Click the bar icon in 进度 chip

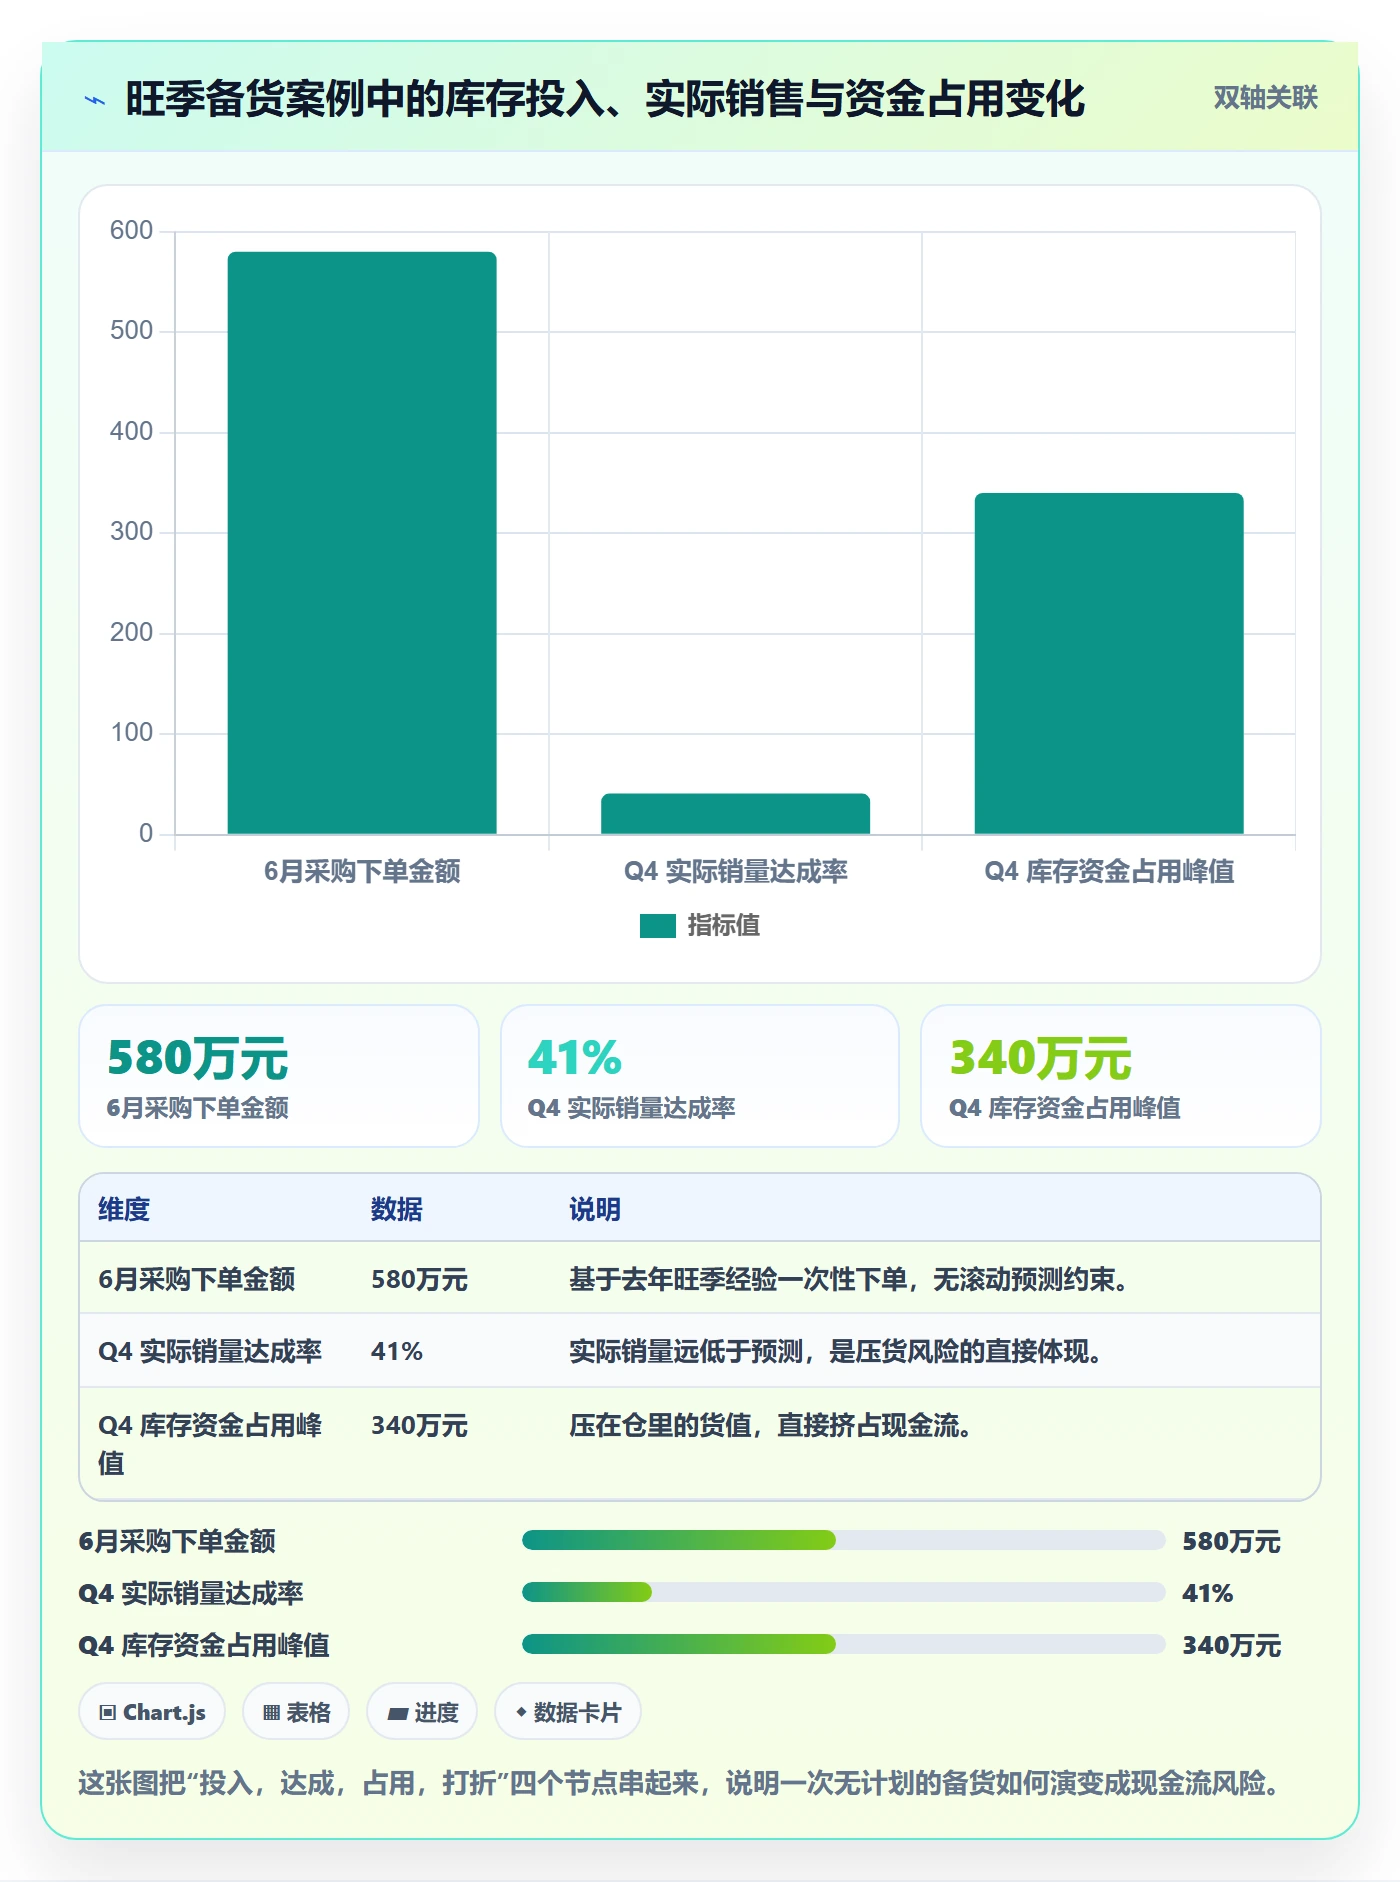tap(397, 1714)
